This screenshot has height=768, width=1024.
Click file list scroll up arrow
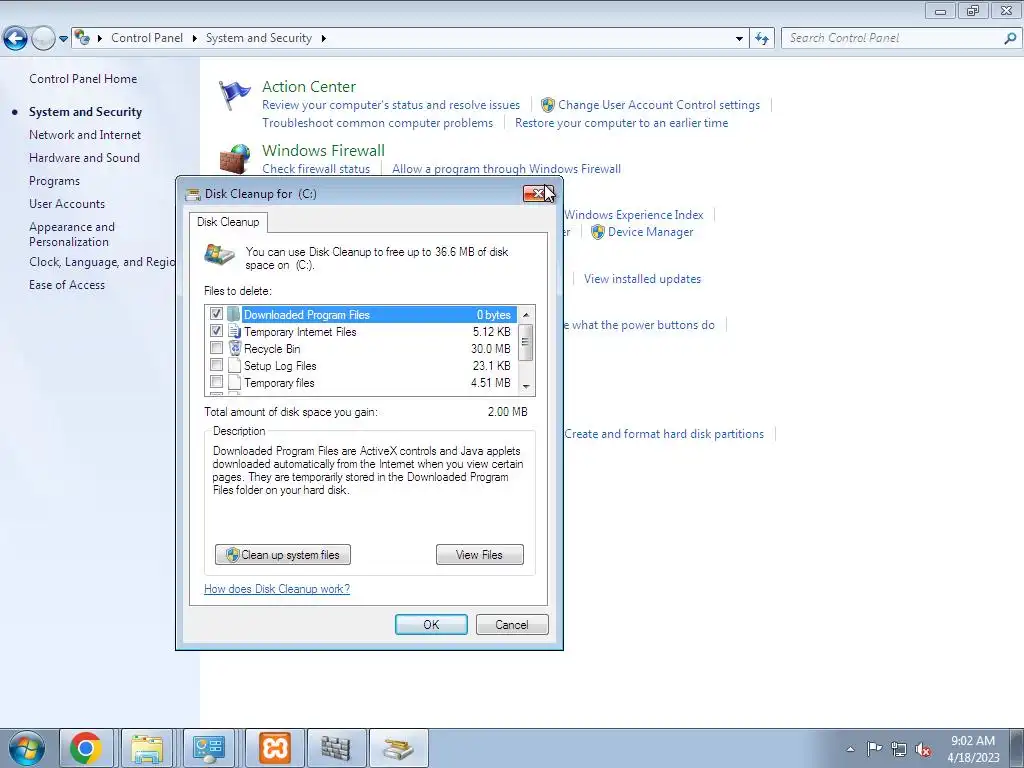click(526, 315)
